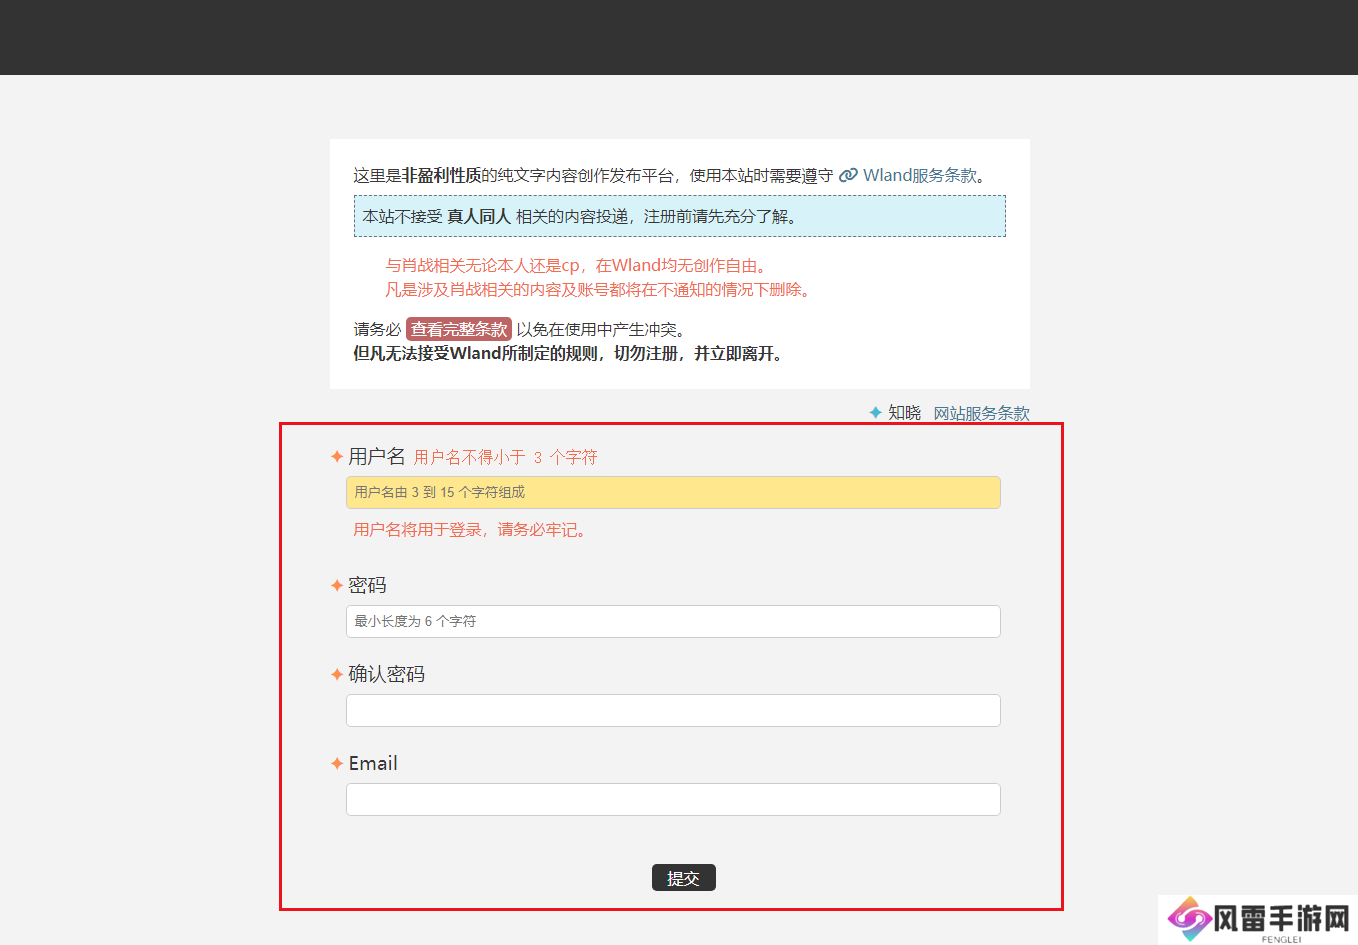Image resolution: width=1358 pixels, height=945 pixels.
Task: Click the 风雷手游网 watermark text
Action: coord(1281,917)
